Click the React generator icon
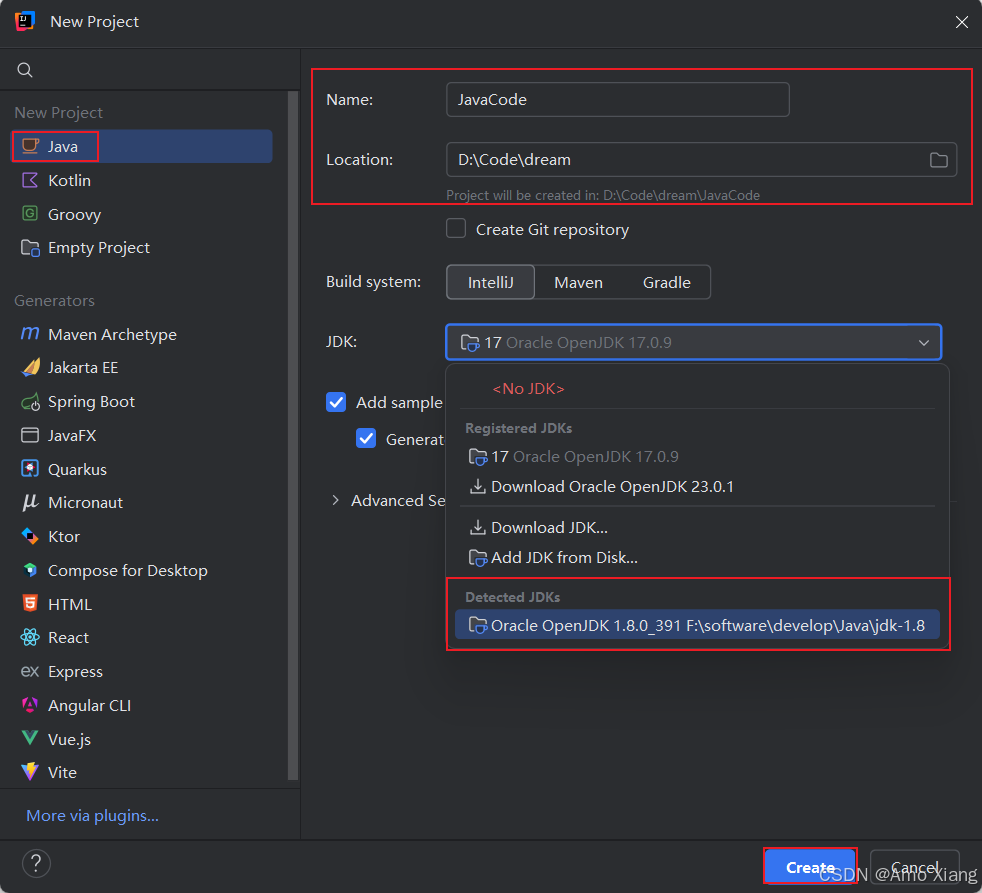The image size is (982, 893). coord(30,638)
